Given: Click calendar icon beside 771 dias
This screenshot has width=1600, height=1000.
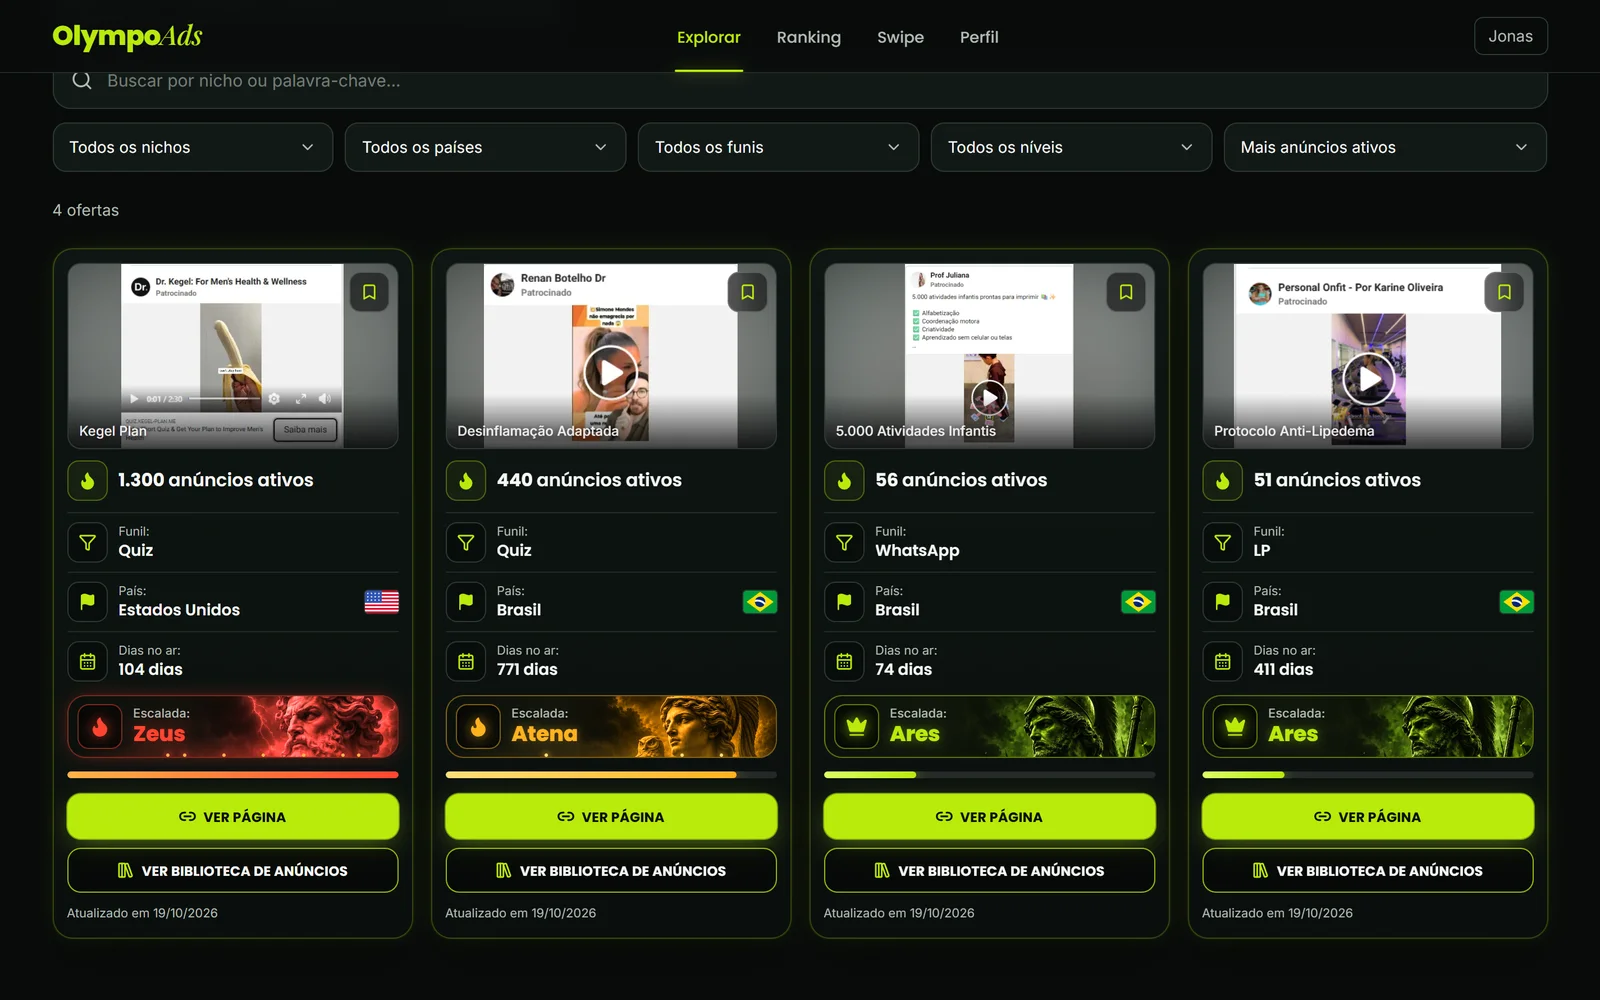Looking at the screenshot, I should 466,661.
